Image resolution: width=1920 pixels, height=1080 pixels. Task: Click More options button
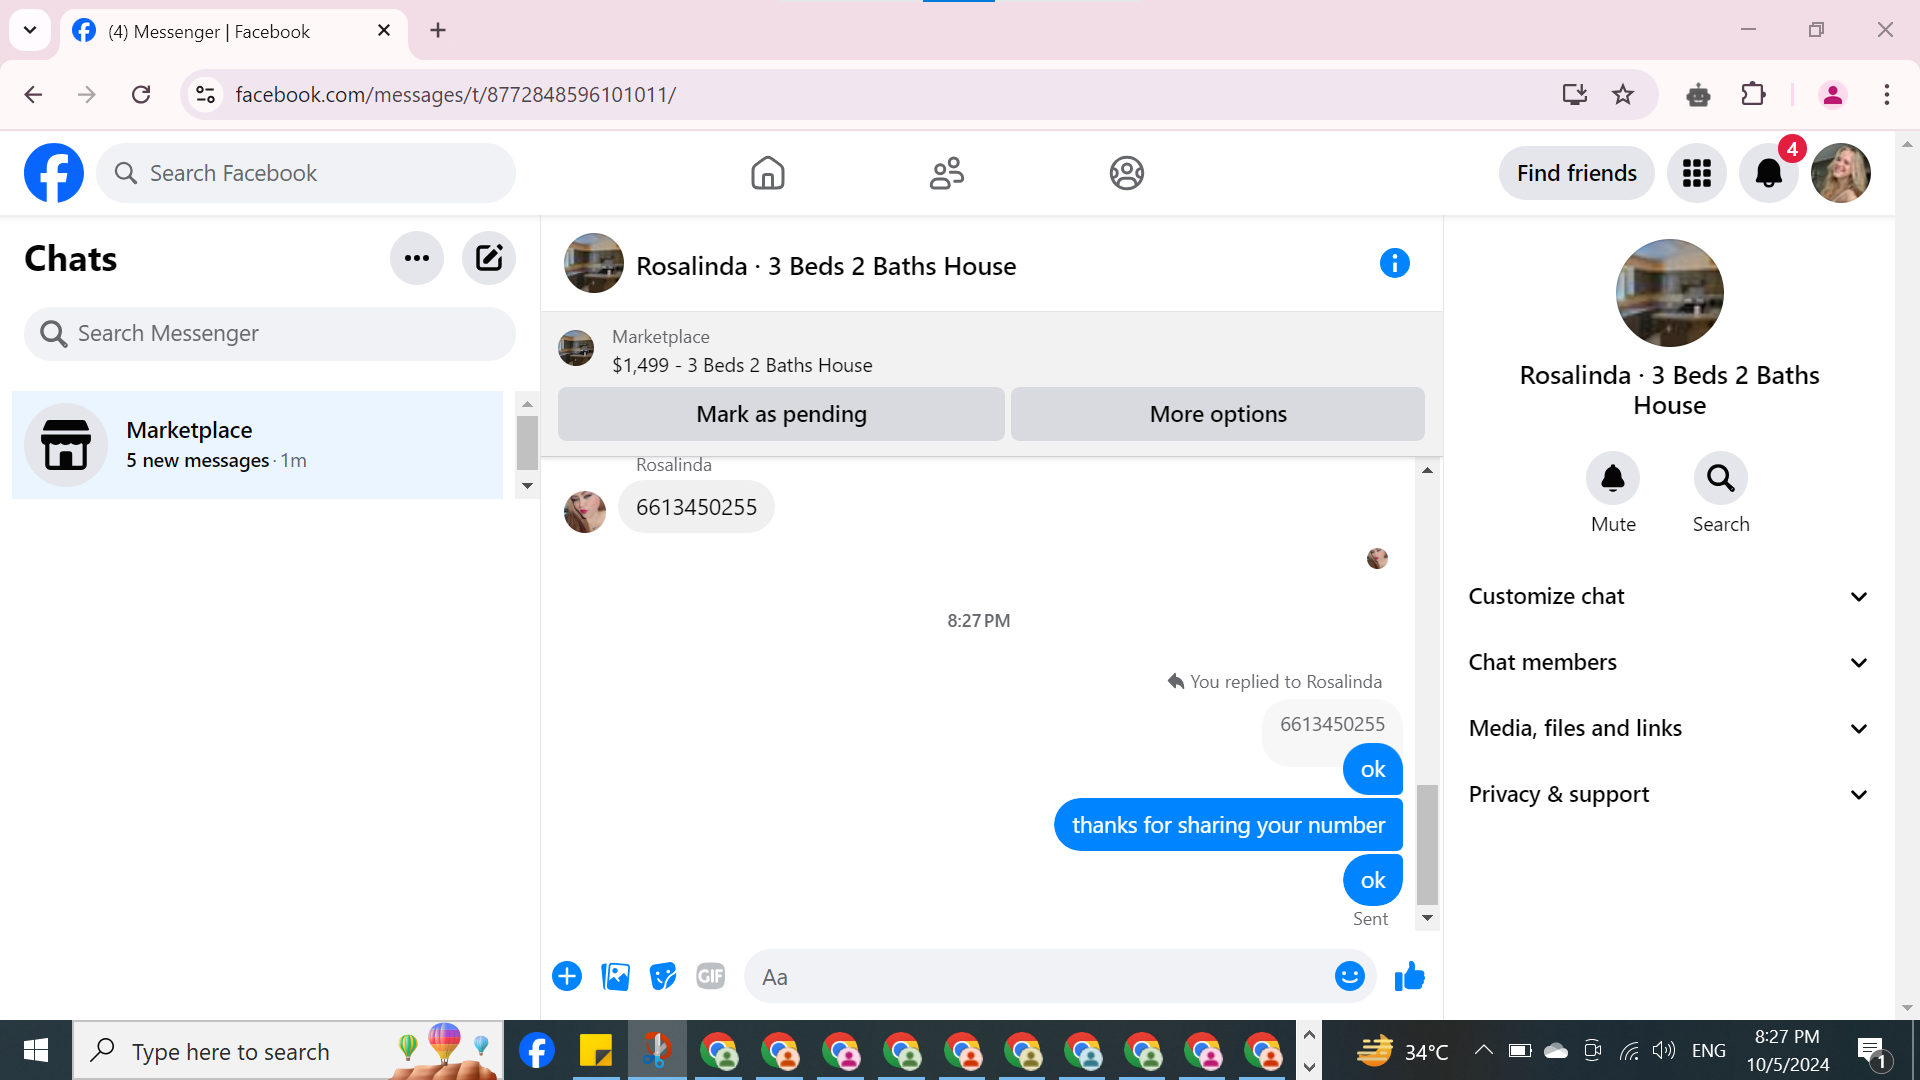[1217, 414]
